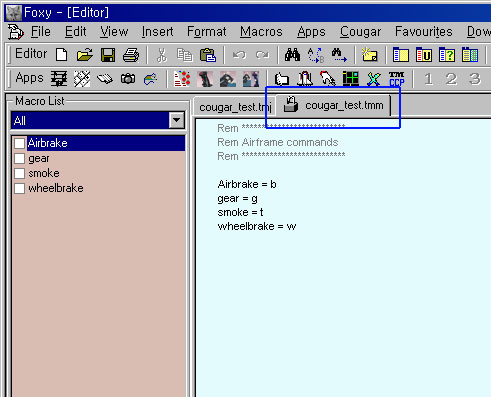Click the first yellow column-list icon
The width and height of the screenshot is (491, 397).
(x=401, y=55)
